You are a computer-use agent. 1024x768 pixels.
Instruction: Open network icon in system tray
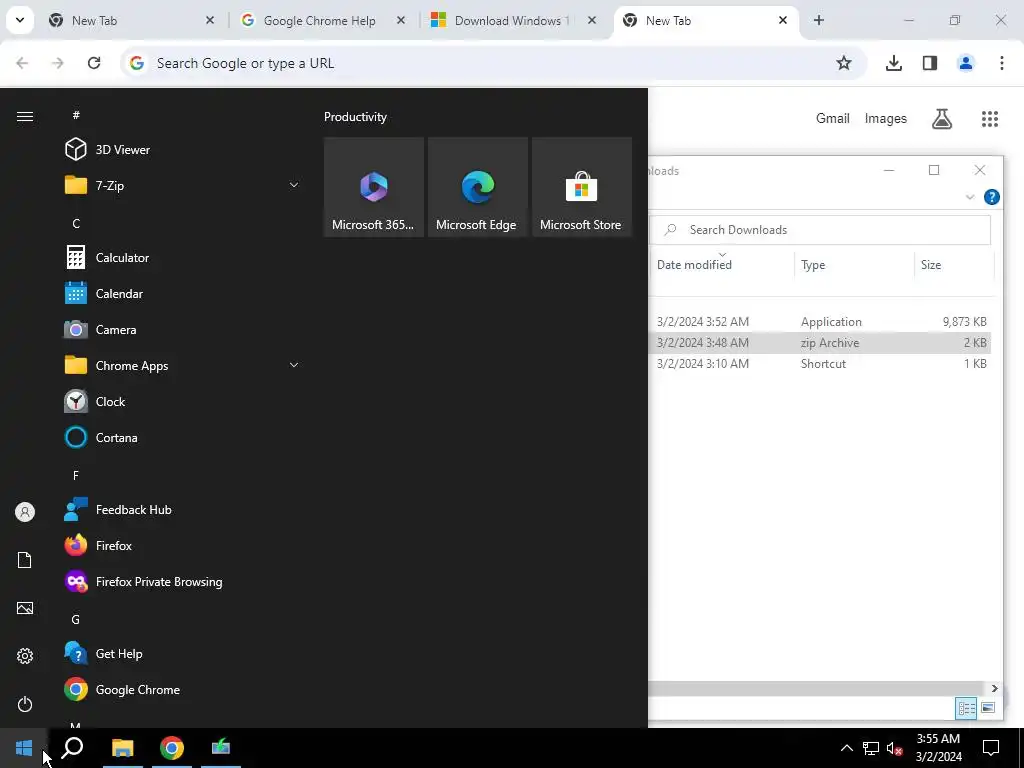(871, 748)
